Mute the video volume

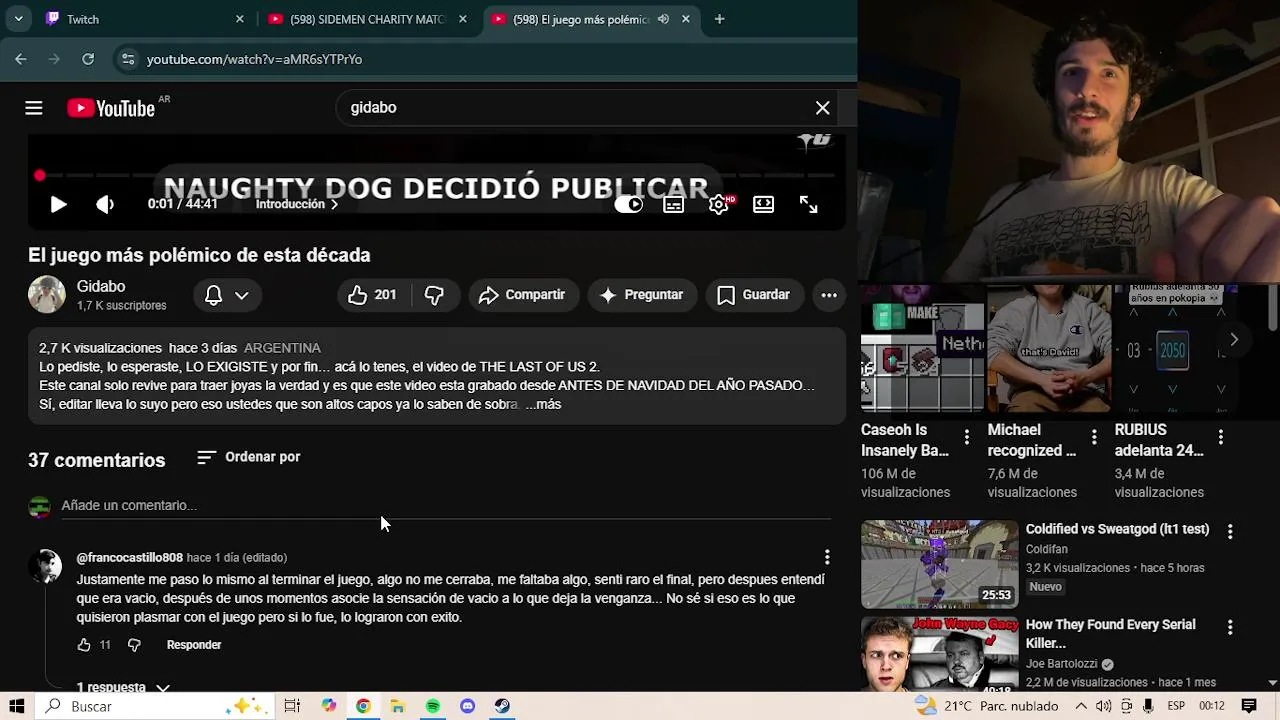[x=105, y=204]
